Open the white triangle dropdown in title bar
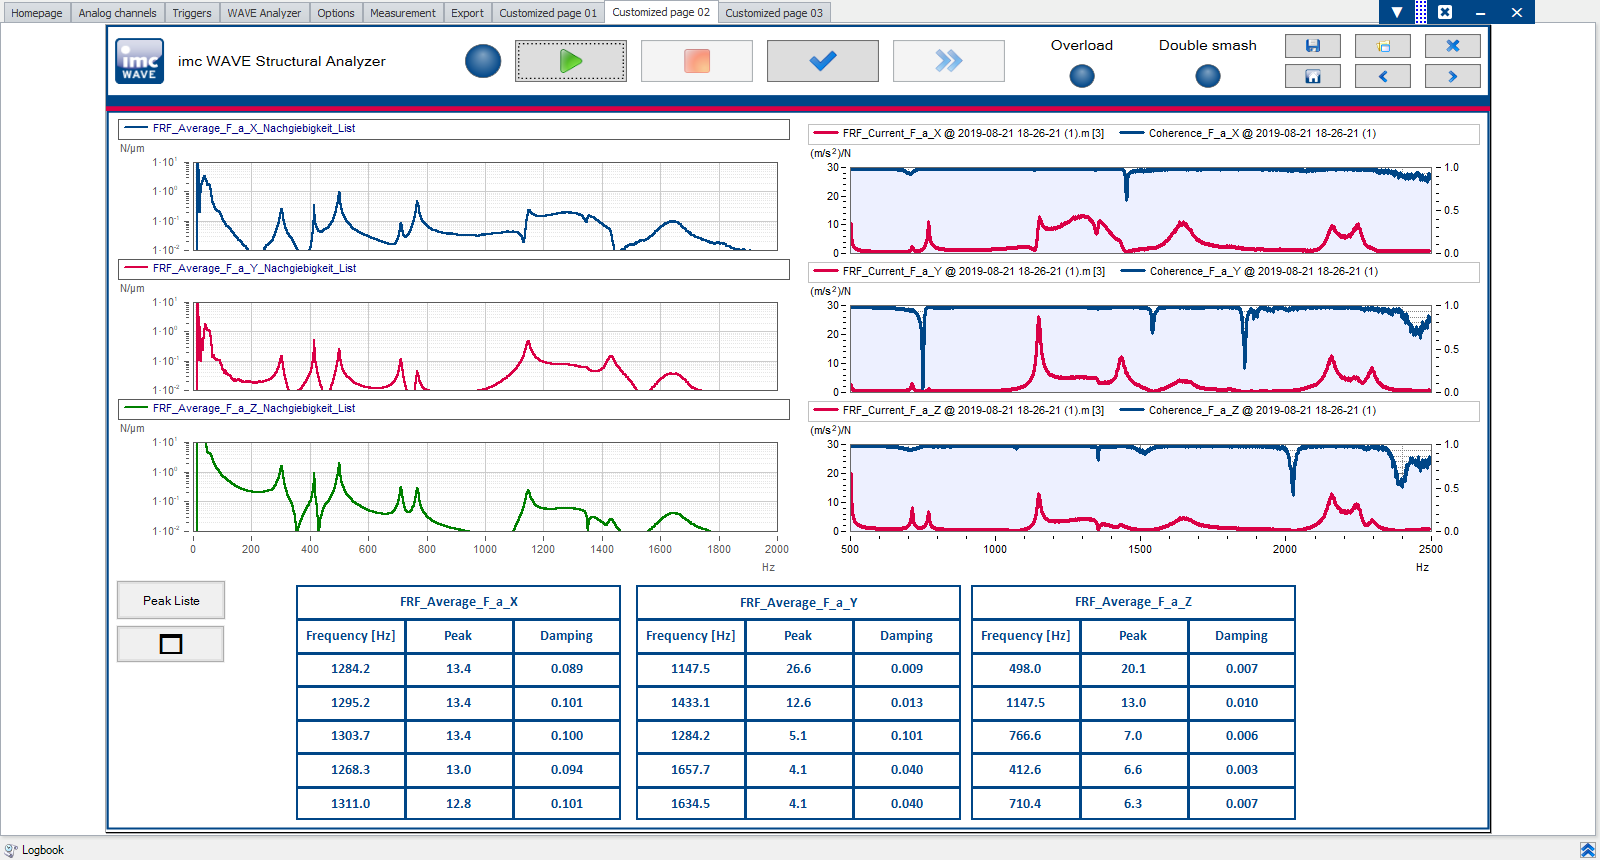The image size is (1600, 860). pos(1396,12)
